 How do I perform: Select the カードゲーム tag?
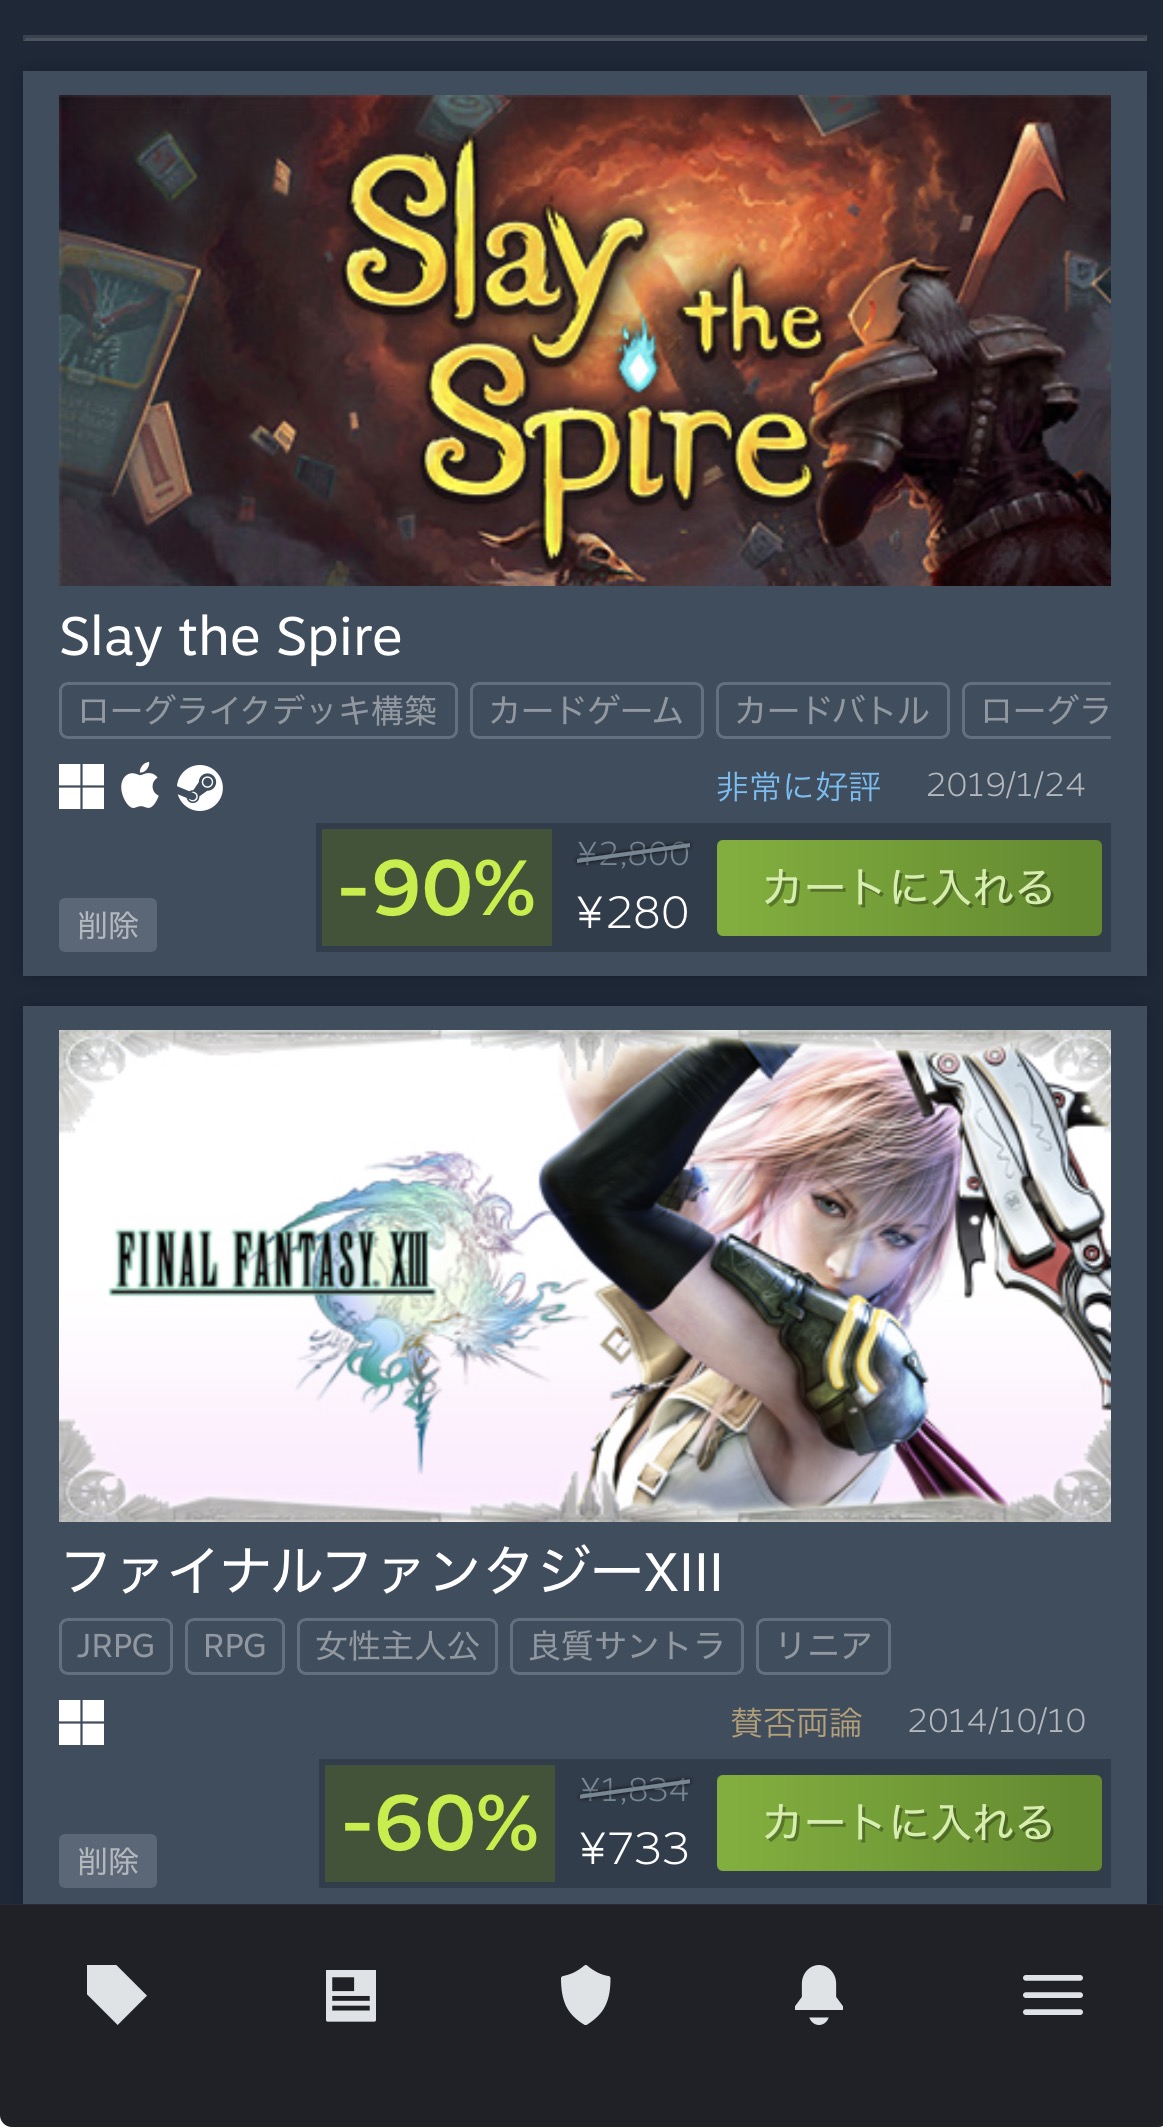(x=586, y=711)
